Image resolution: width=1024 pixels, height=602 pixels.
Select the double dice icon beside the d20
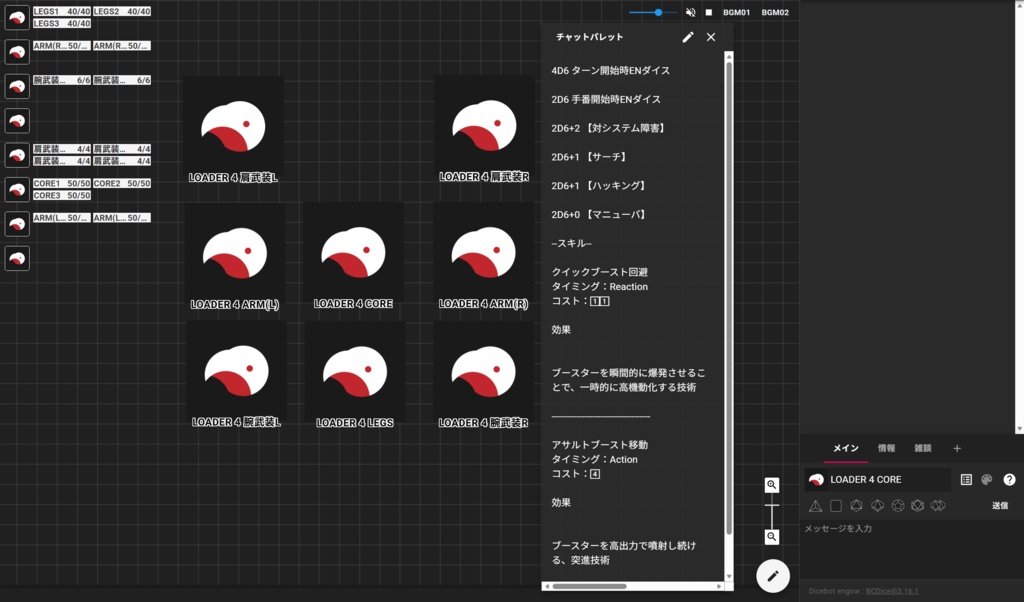click(940, 506)
